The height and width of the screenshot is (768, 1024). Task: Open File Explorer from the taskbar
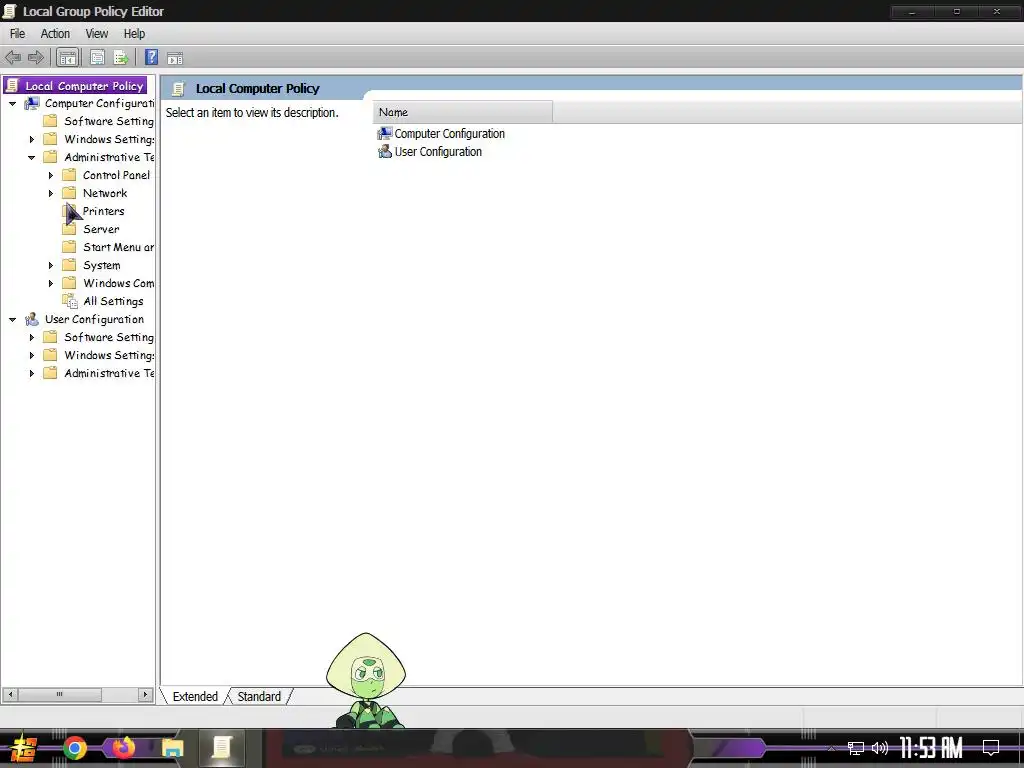click(172, 748)
